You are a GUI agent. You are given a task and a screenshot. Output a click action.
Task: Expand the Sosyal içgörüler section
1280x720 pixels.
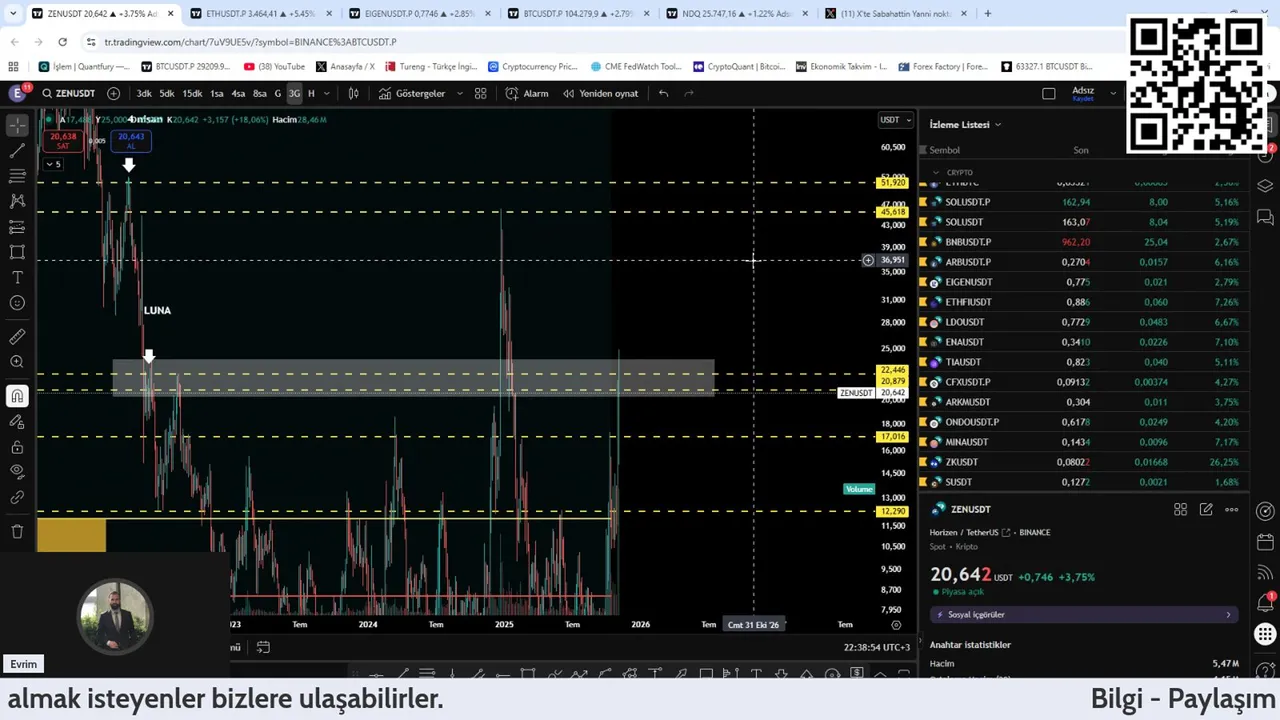click(x=1084, y=614)
